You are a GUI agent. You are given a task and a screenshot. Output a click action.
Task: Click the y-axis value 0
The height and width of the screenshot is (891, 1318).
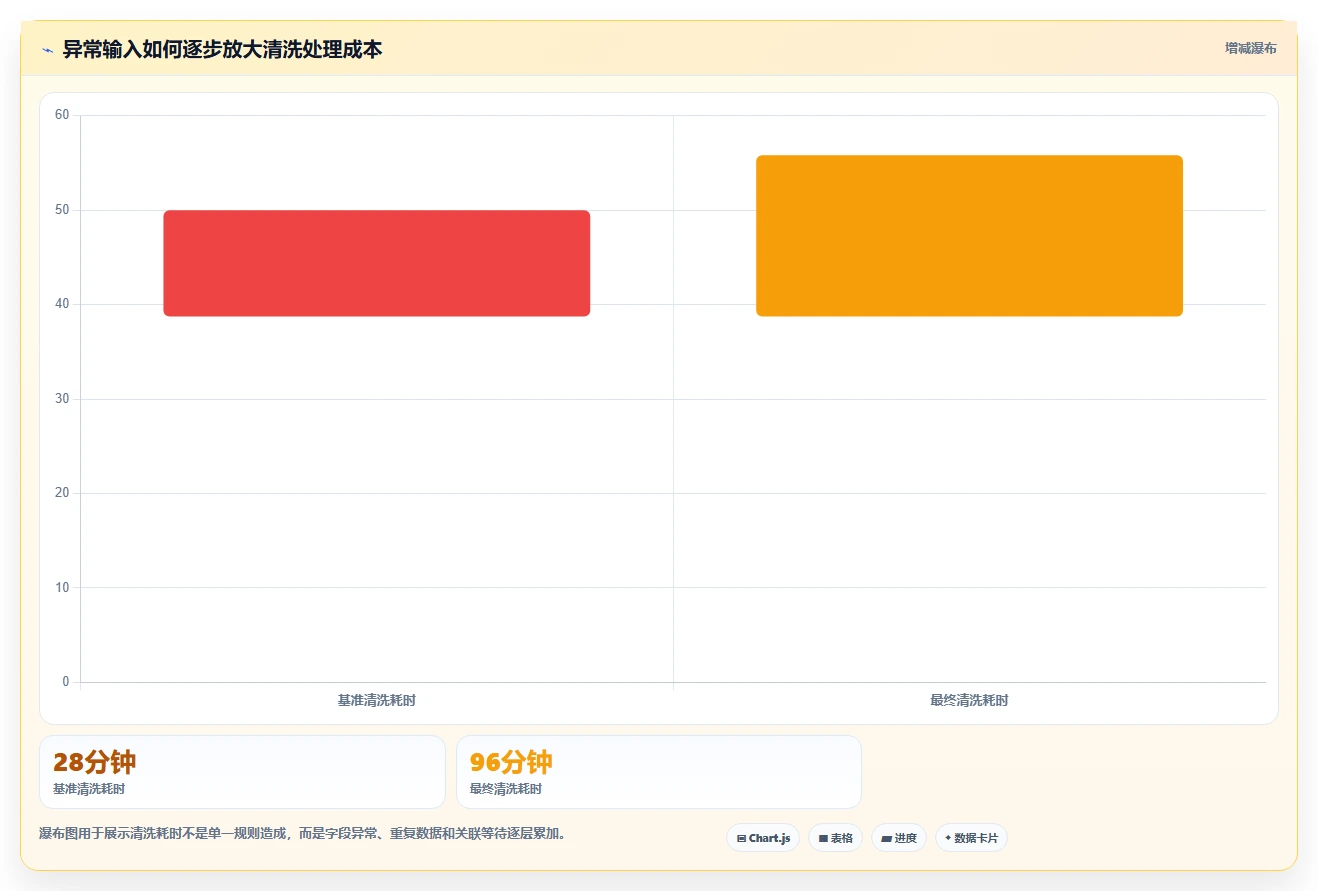[x=66, y=682]
